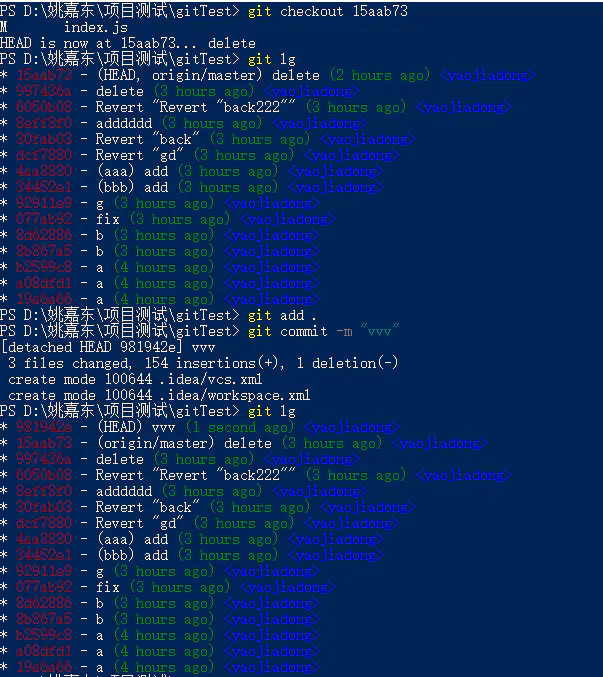Click the 'git checkout 15aab73' command text
The height and width of the screenshot is (677, 603).
click(327, 11)
